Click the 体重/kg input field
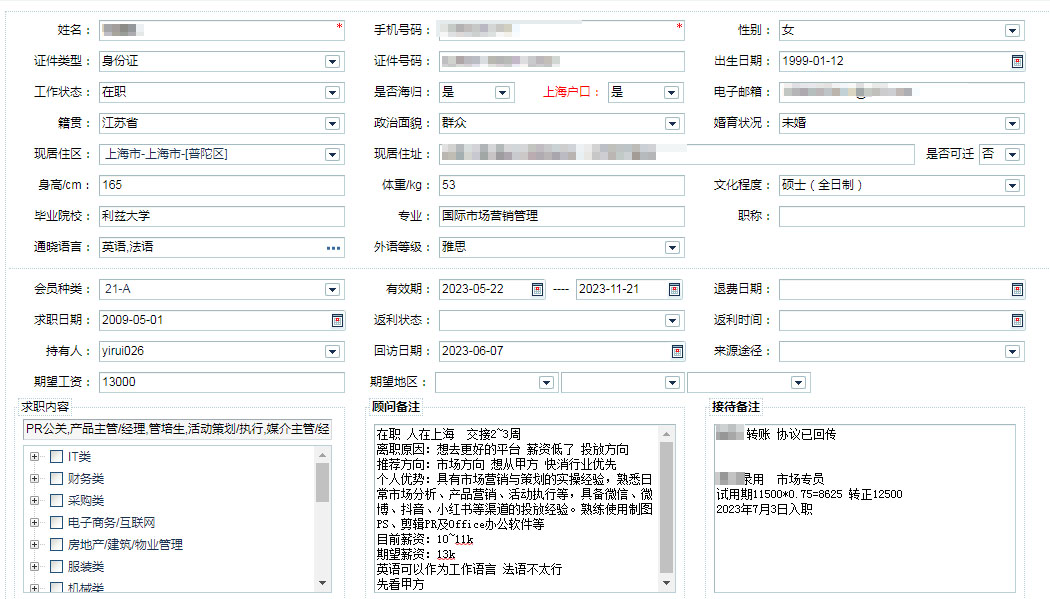This screenshot has height=599, width=1050. tap(562, 185)
